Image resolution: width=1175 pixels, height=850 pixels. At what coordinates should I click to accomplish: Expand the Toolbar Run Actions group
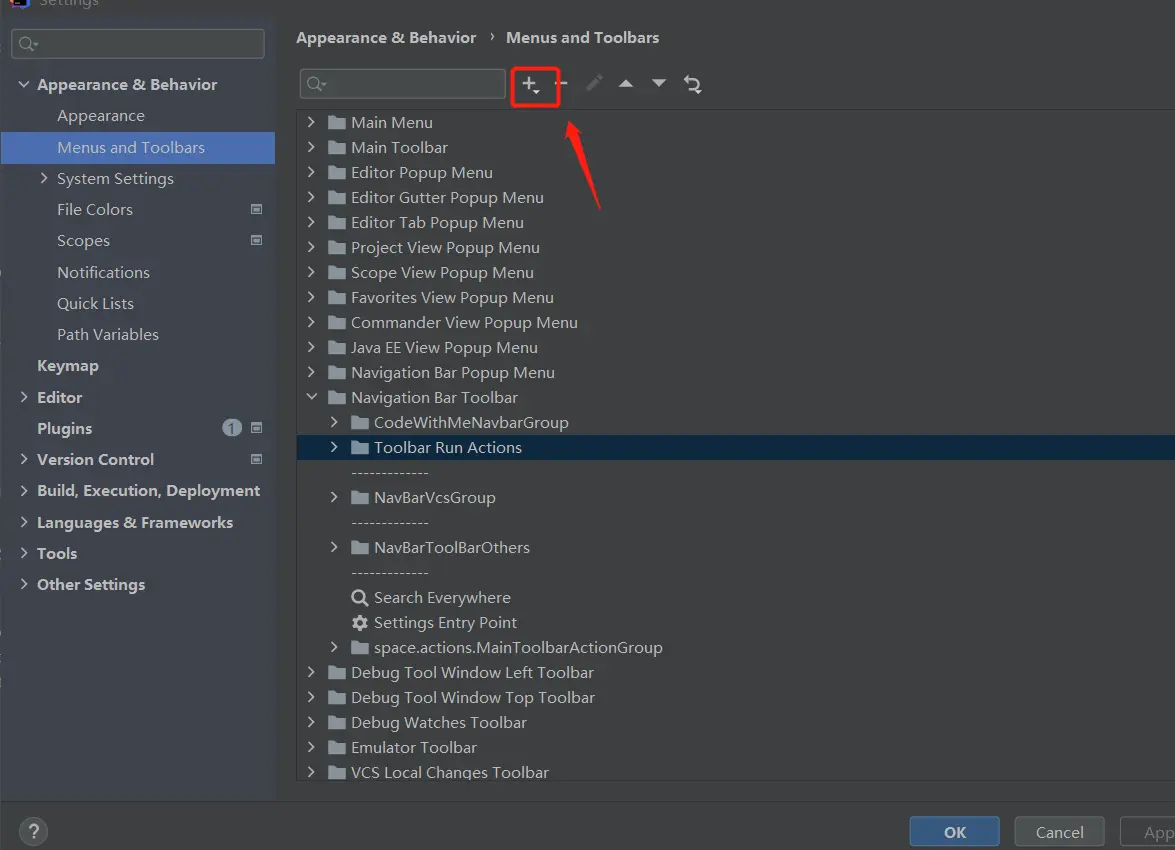334,447
